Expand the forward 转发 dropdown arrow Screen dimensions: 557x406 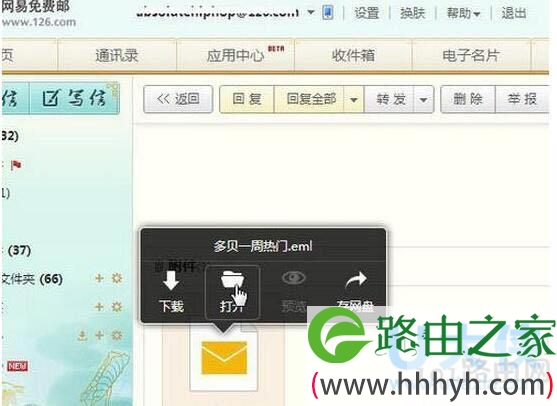click(x=423, y=99)
